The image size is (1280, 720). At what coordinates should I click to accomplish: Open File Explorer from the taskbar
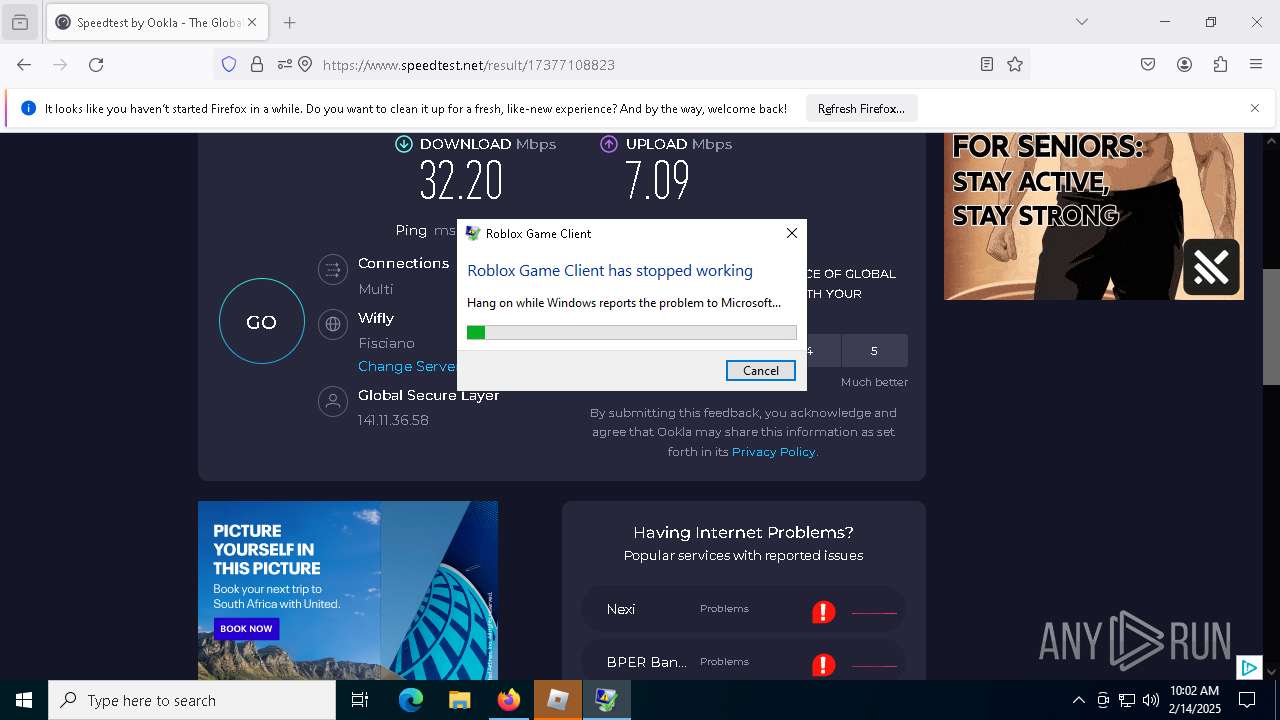point(459,700)
